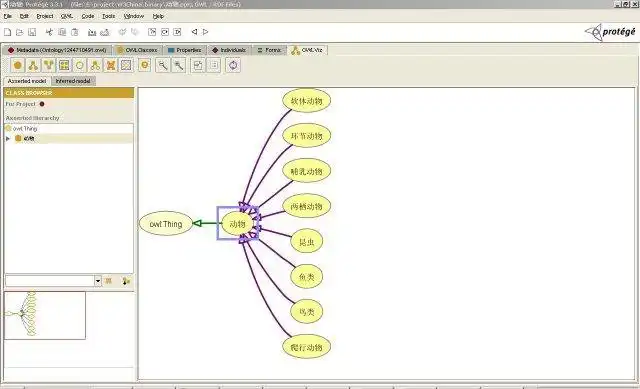Click the For Project dot icon
Viewport: 640px width, 389px height.
point(42,104)
